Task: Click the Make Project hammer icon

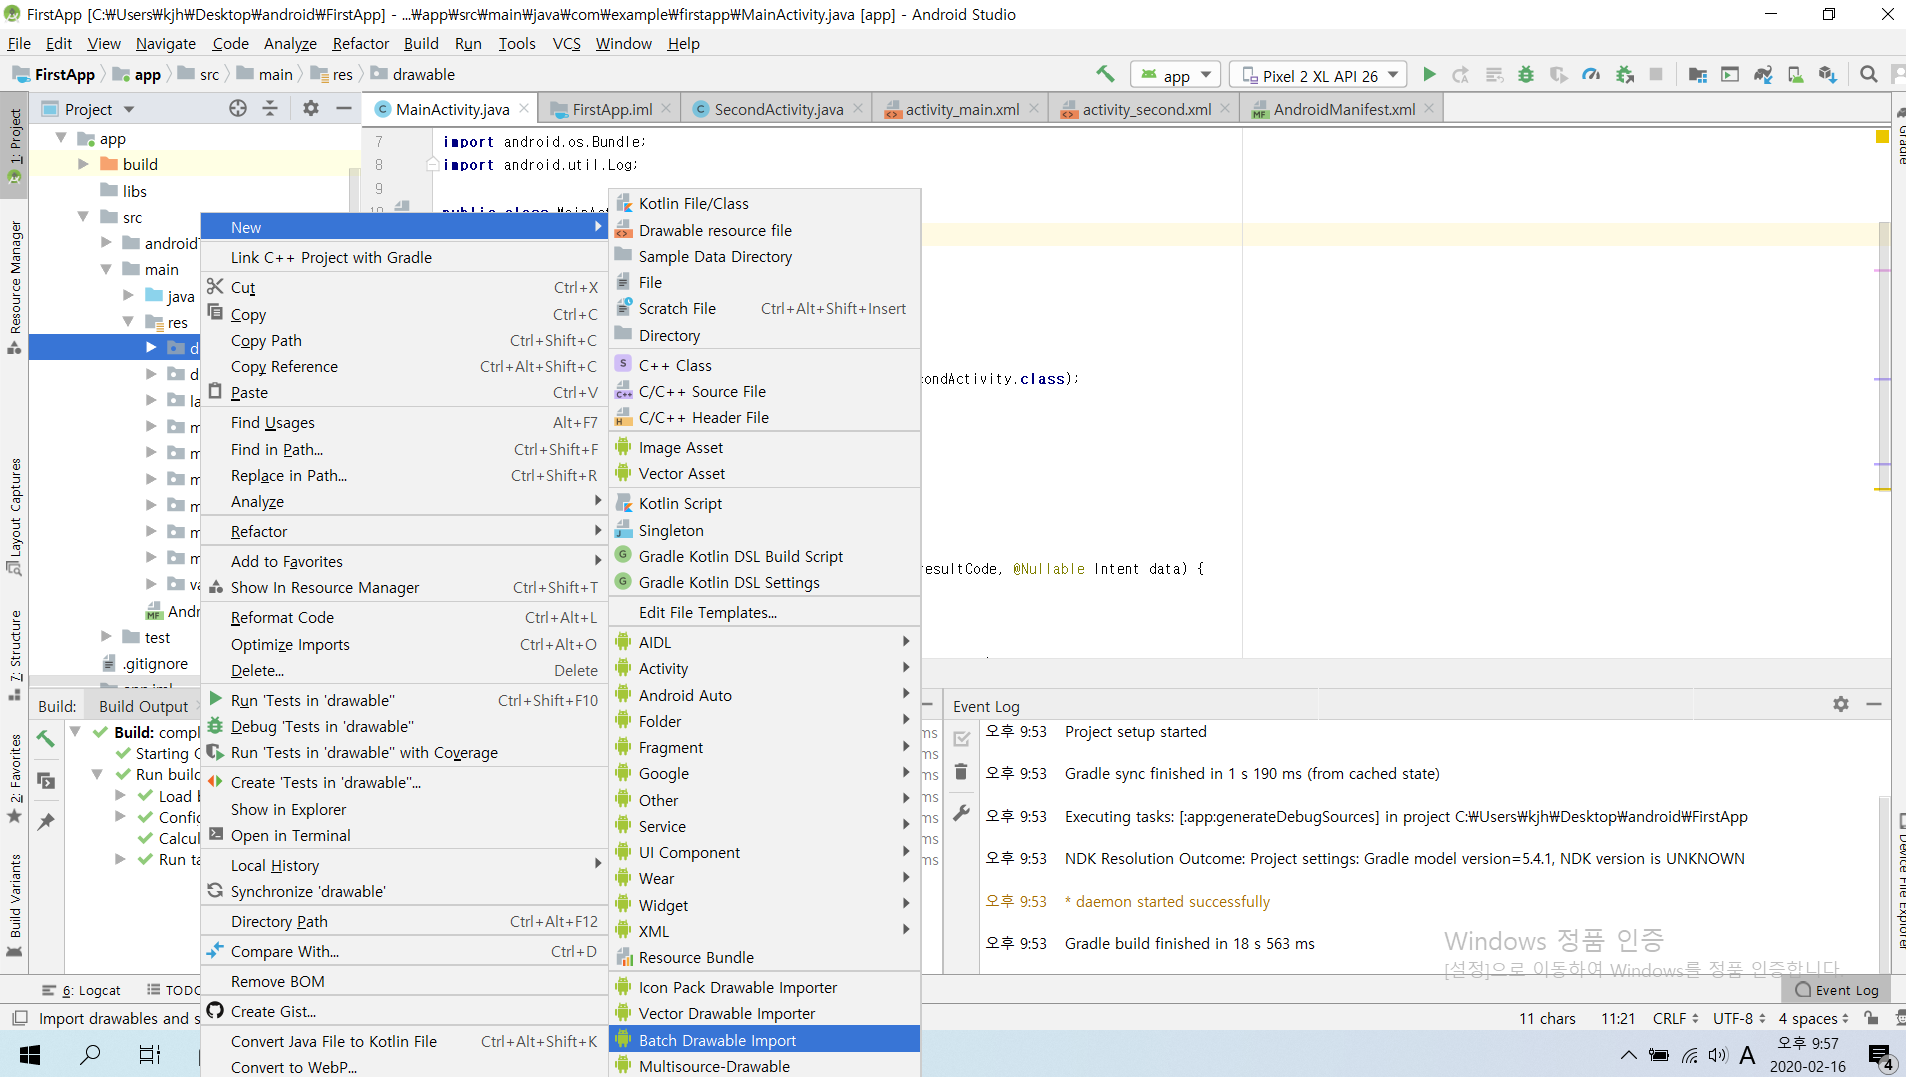Action: coord(1105,74)
